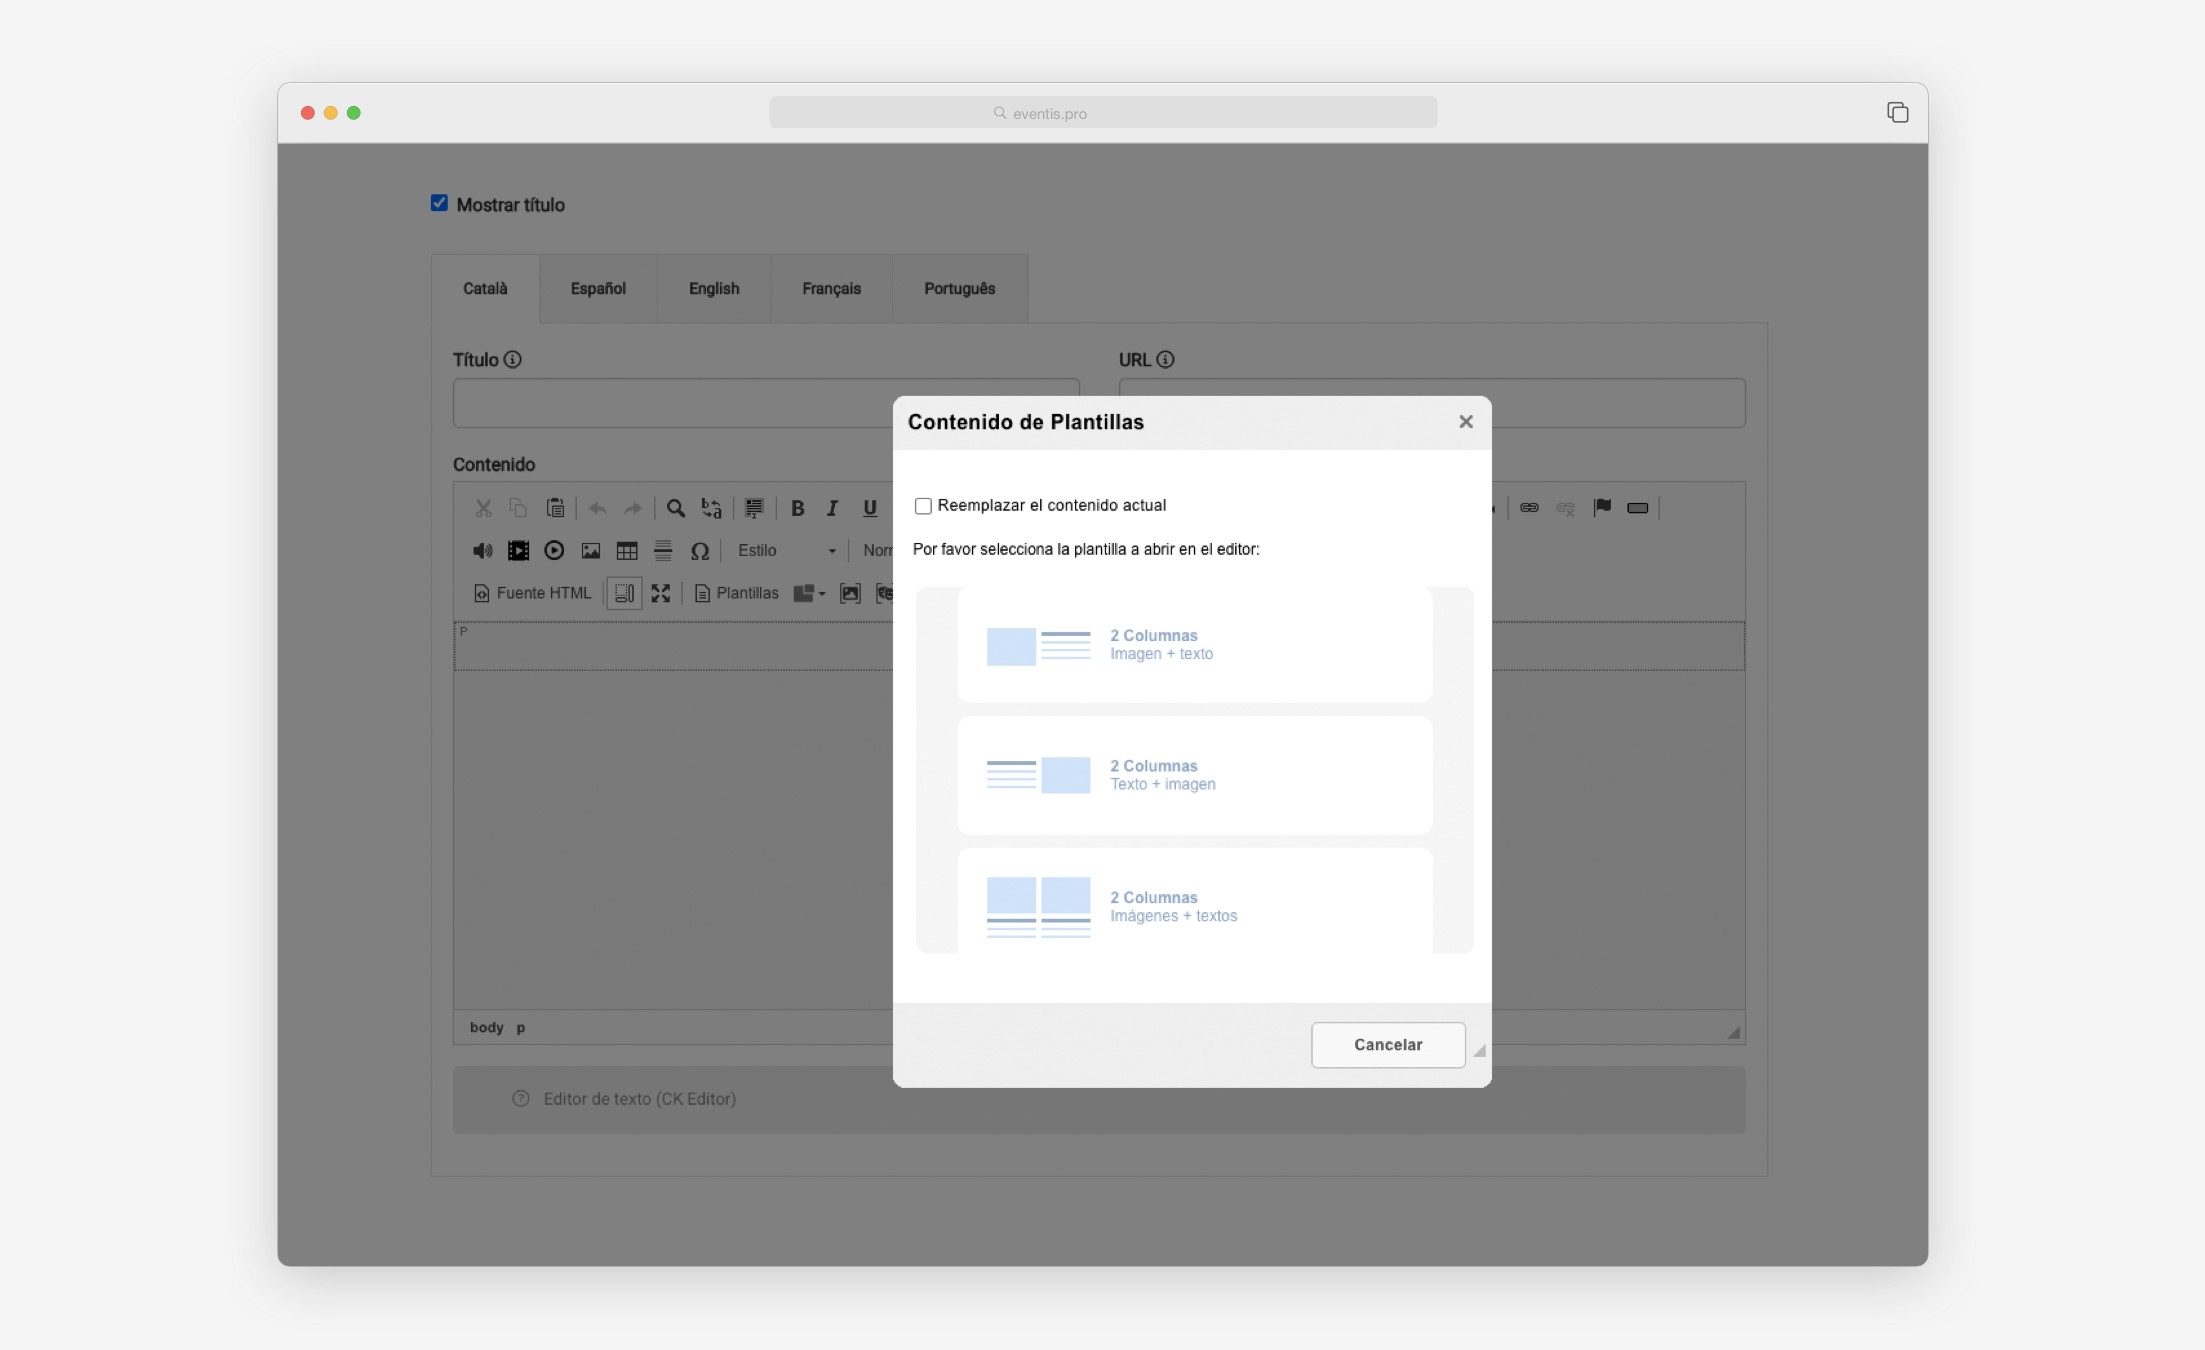The width and height of the screenshot is (2205, 1350).
Task: Open the Normal format dropdown
Action: [x=876, y=551]
